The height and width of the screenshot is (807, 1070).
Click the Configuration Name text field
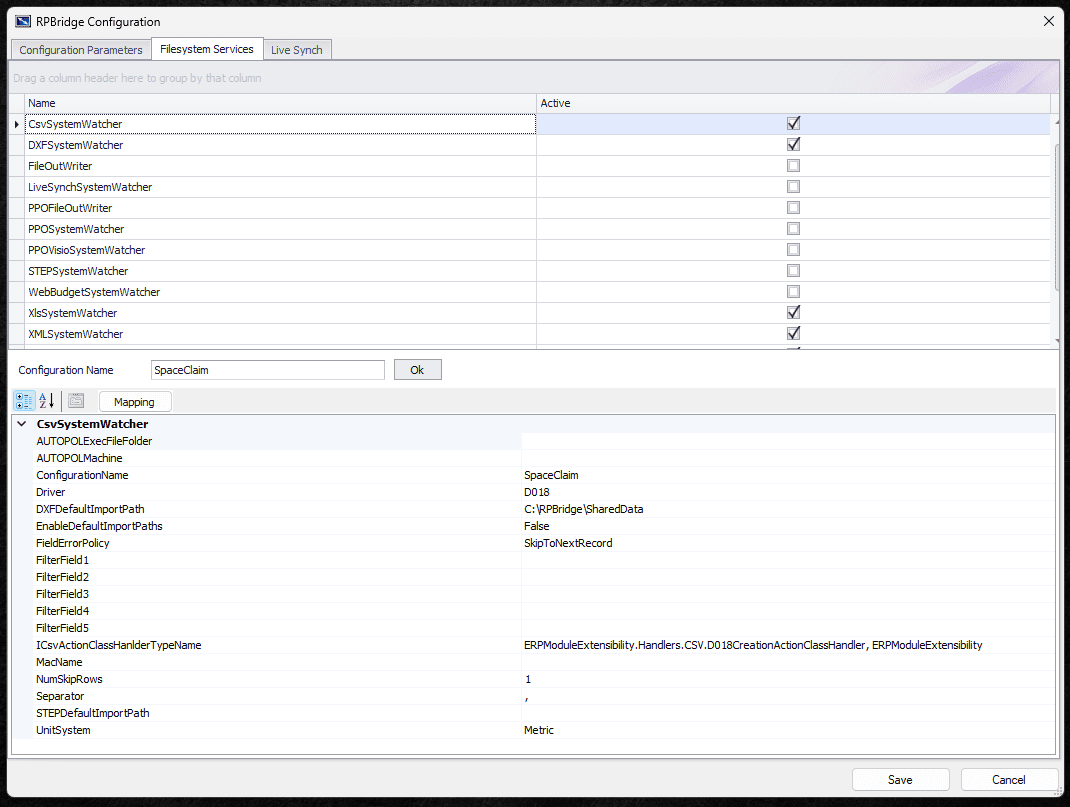coord(267,370)
